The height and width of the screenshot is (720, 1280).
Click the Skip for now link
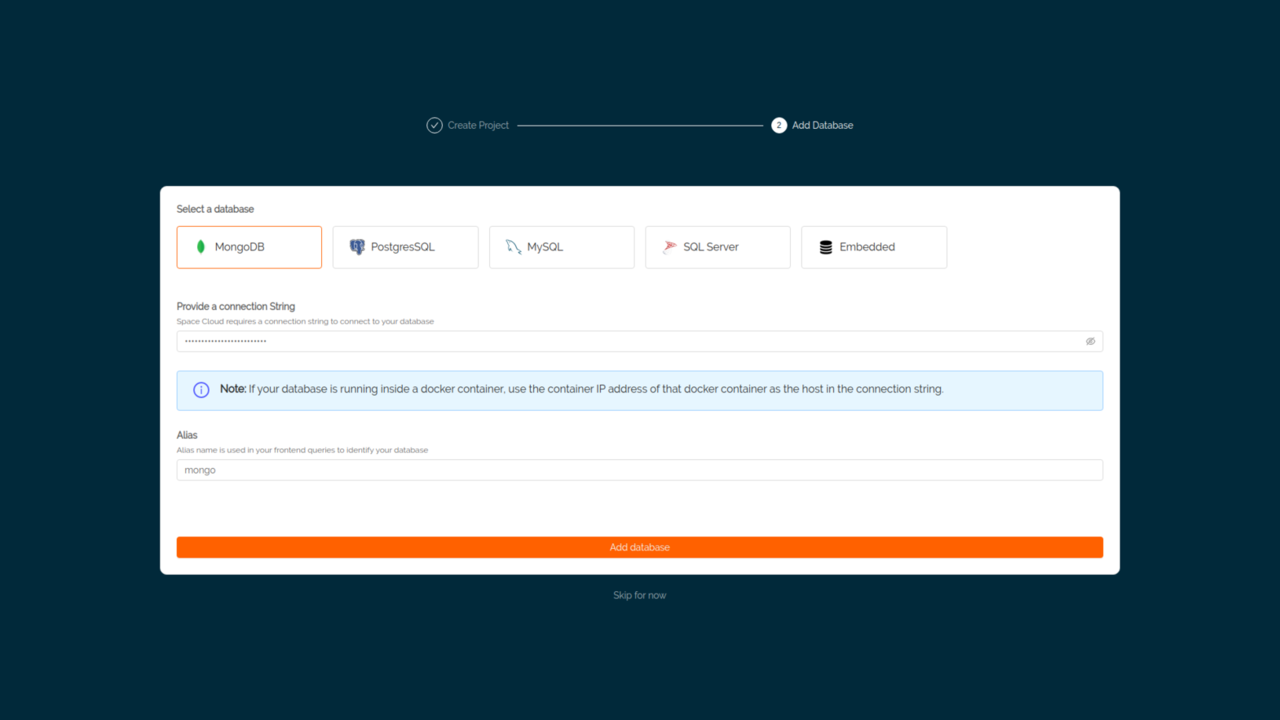tap(639, 595)
